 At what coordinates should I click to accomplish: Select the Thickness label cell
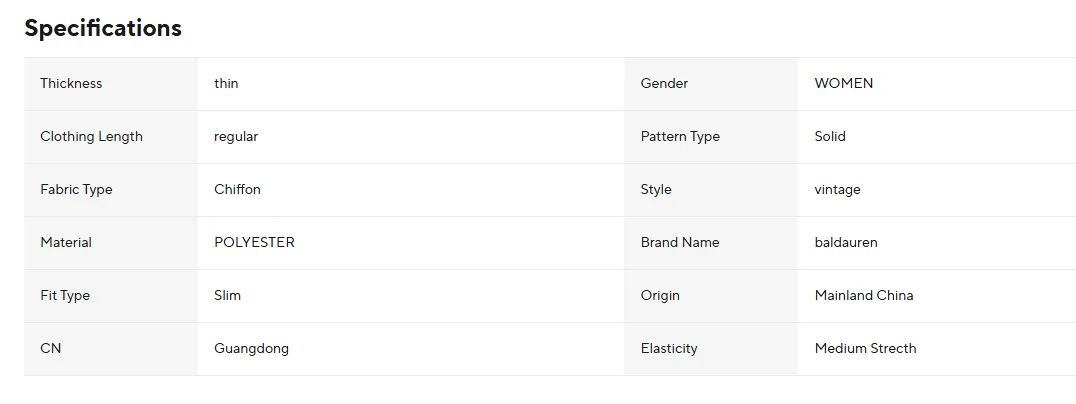point(111,84)
